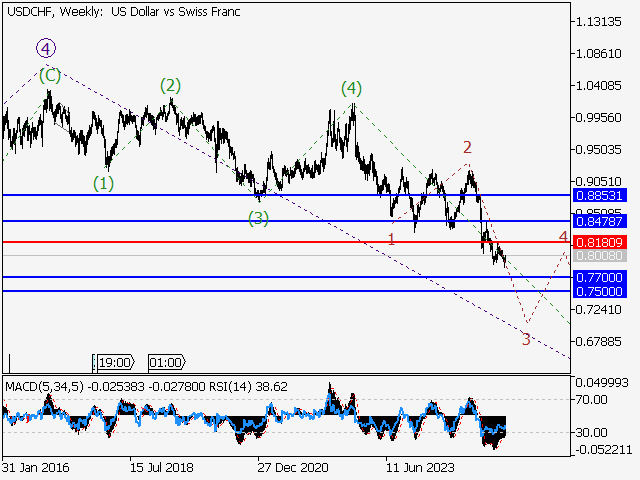Click the purple circled 4 wave label
640x480 pixels.
tap(45, 47)
